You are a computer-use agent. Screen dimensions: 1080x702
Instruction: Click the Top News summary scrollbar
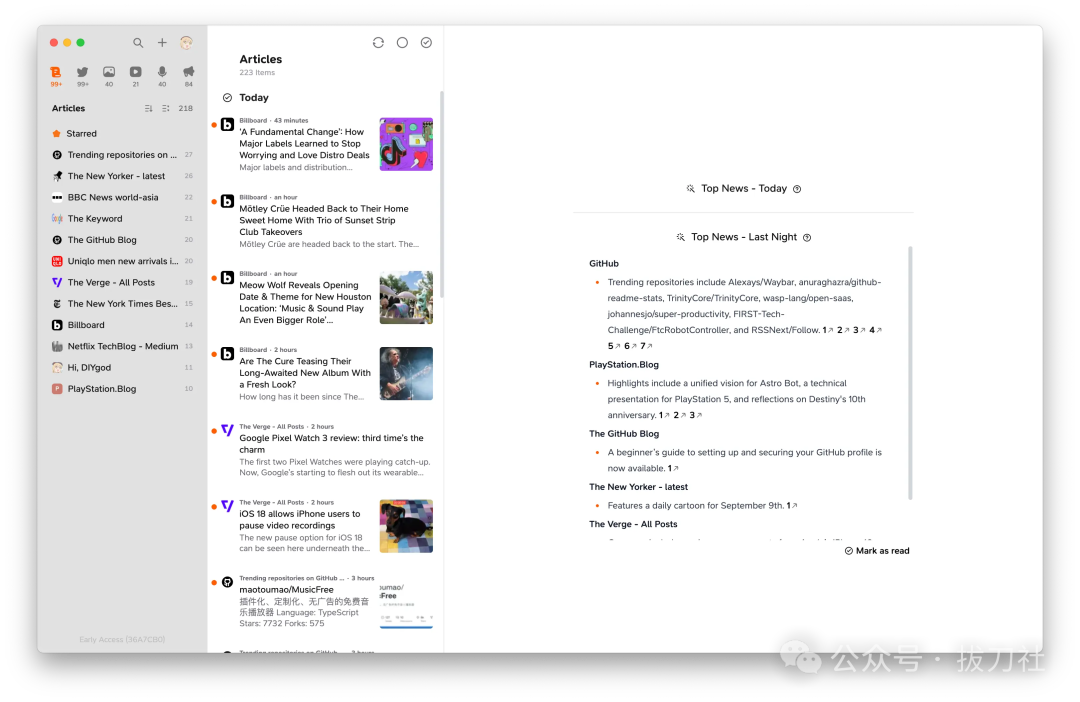coord(910,373)
